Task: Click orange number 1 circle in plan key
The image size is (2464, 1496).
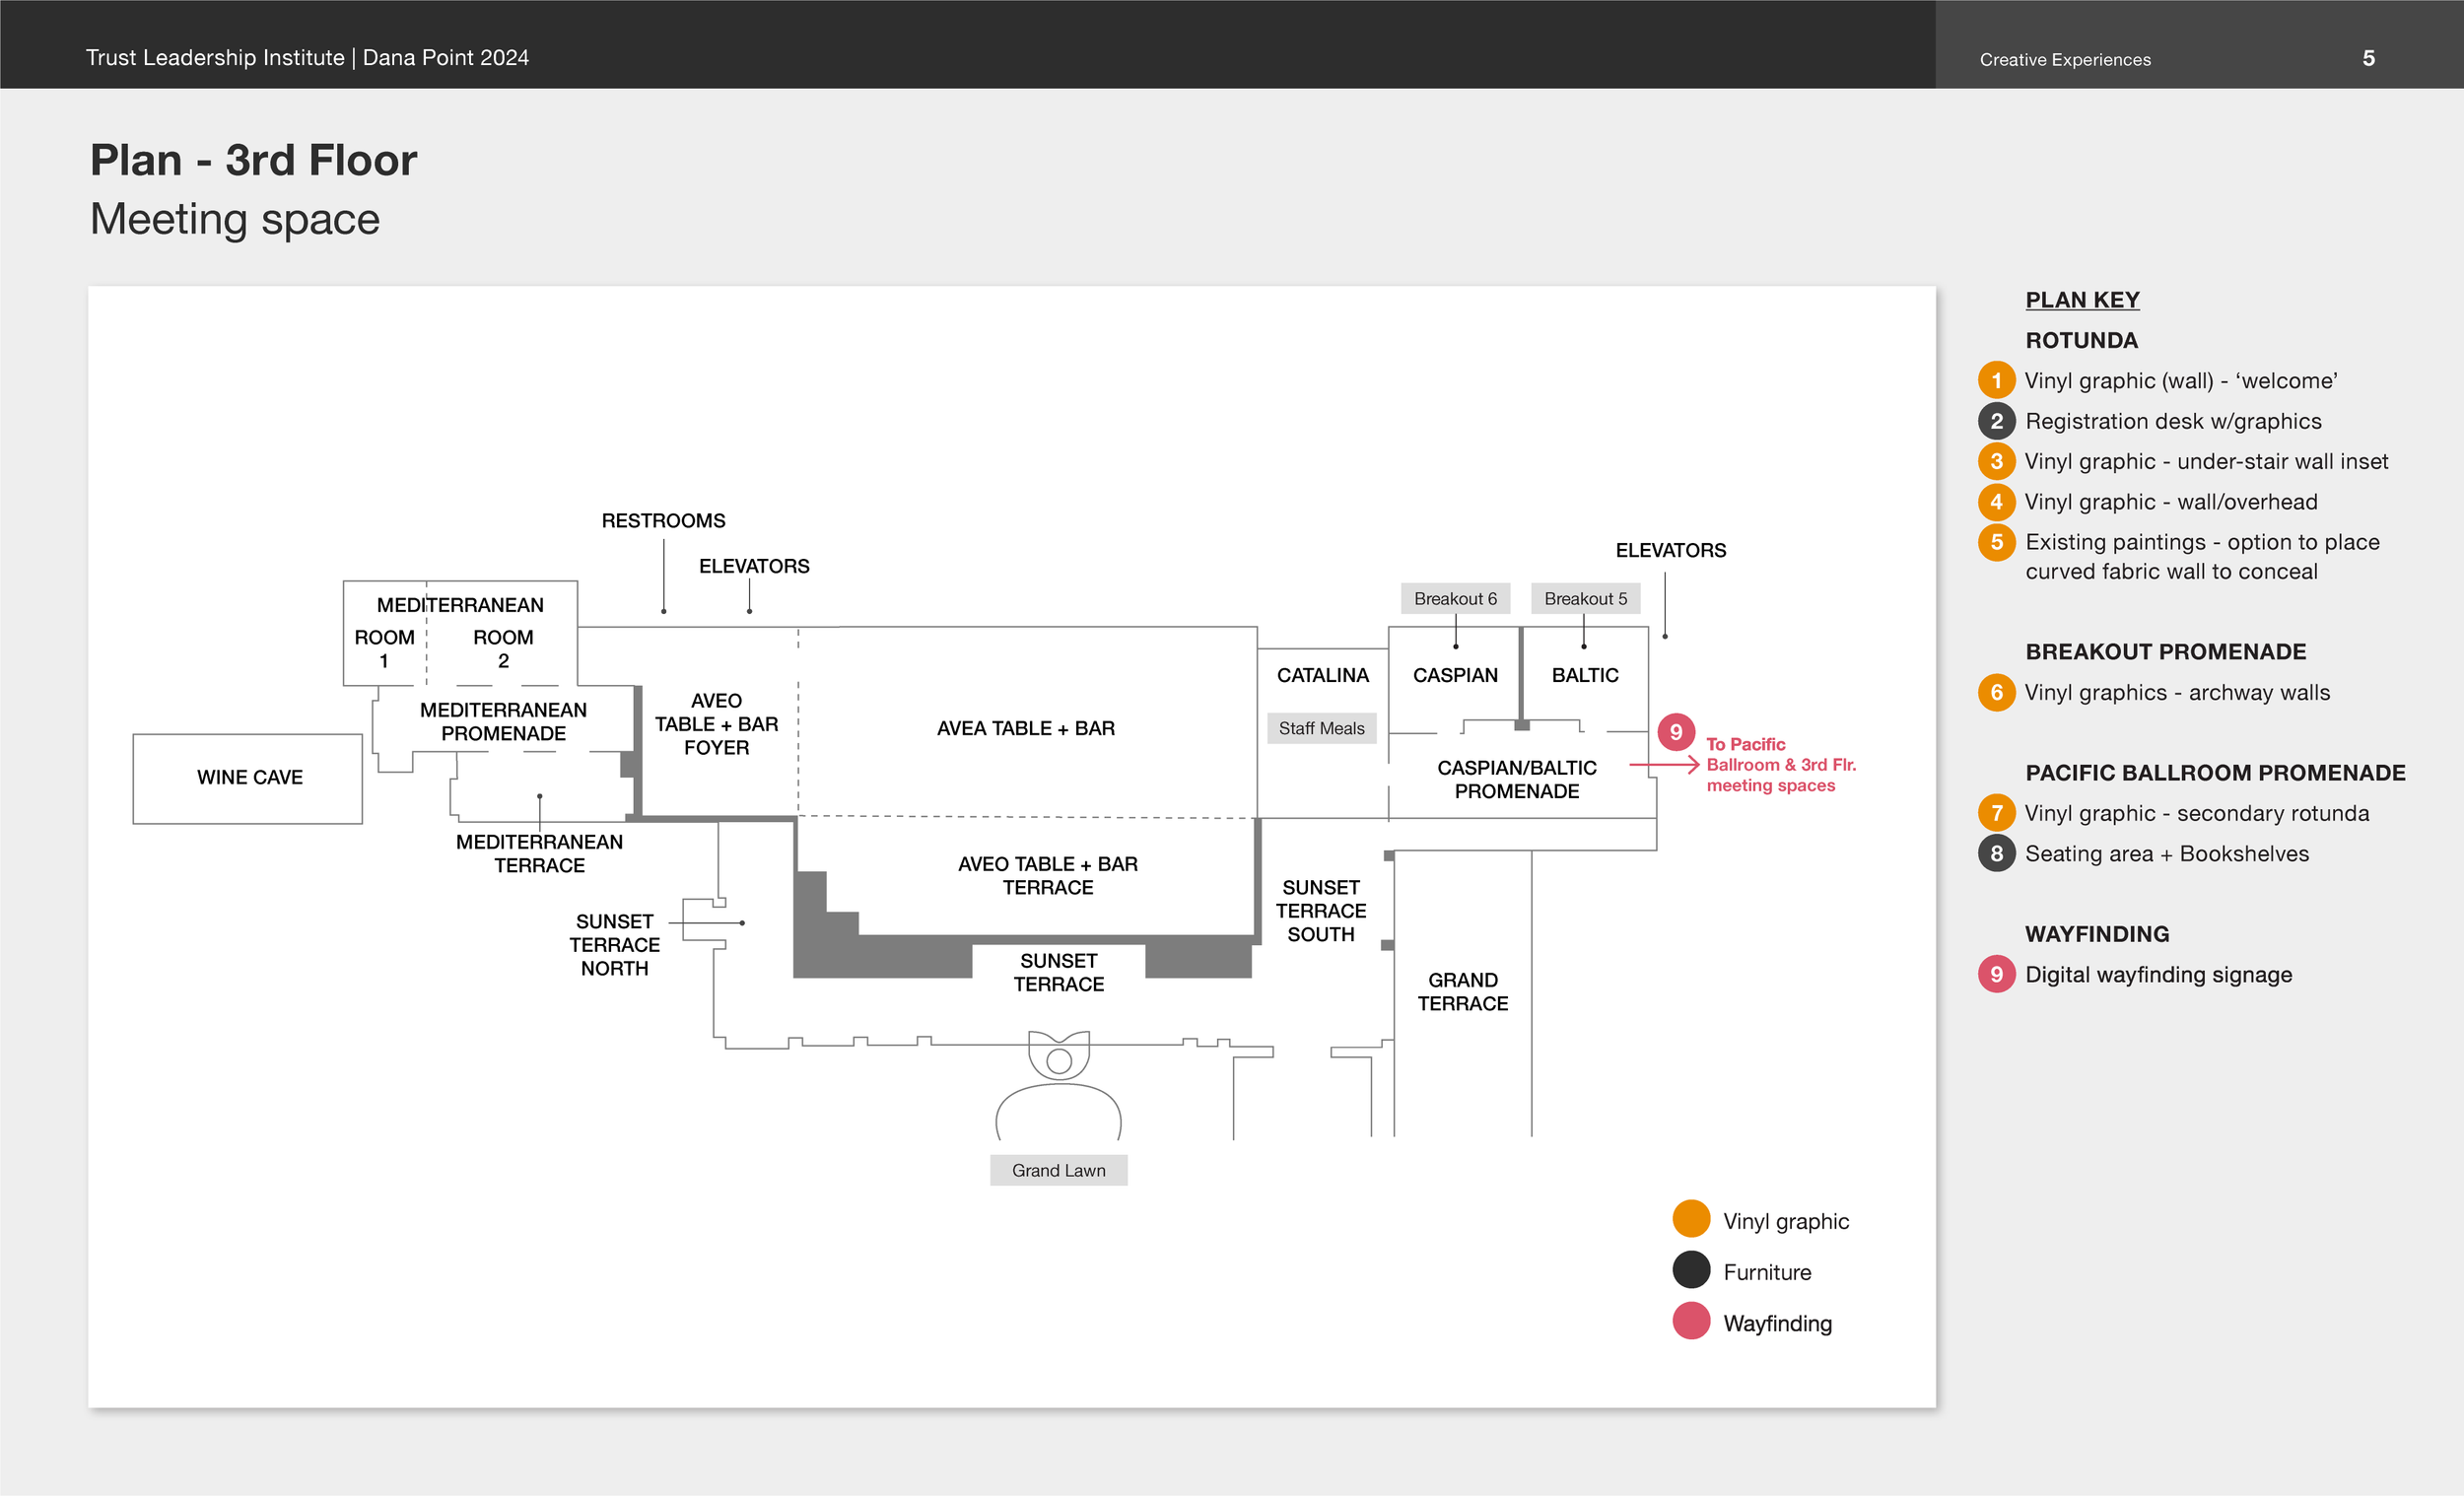Action: click(x=1996, y=381)
